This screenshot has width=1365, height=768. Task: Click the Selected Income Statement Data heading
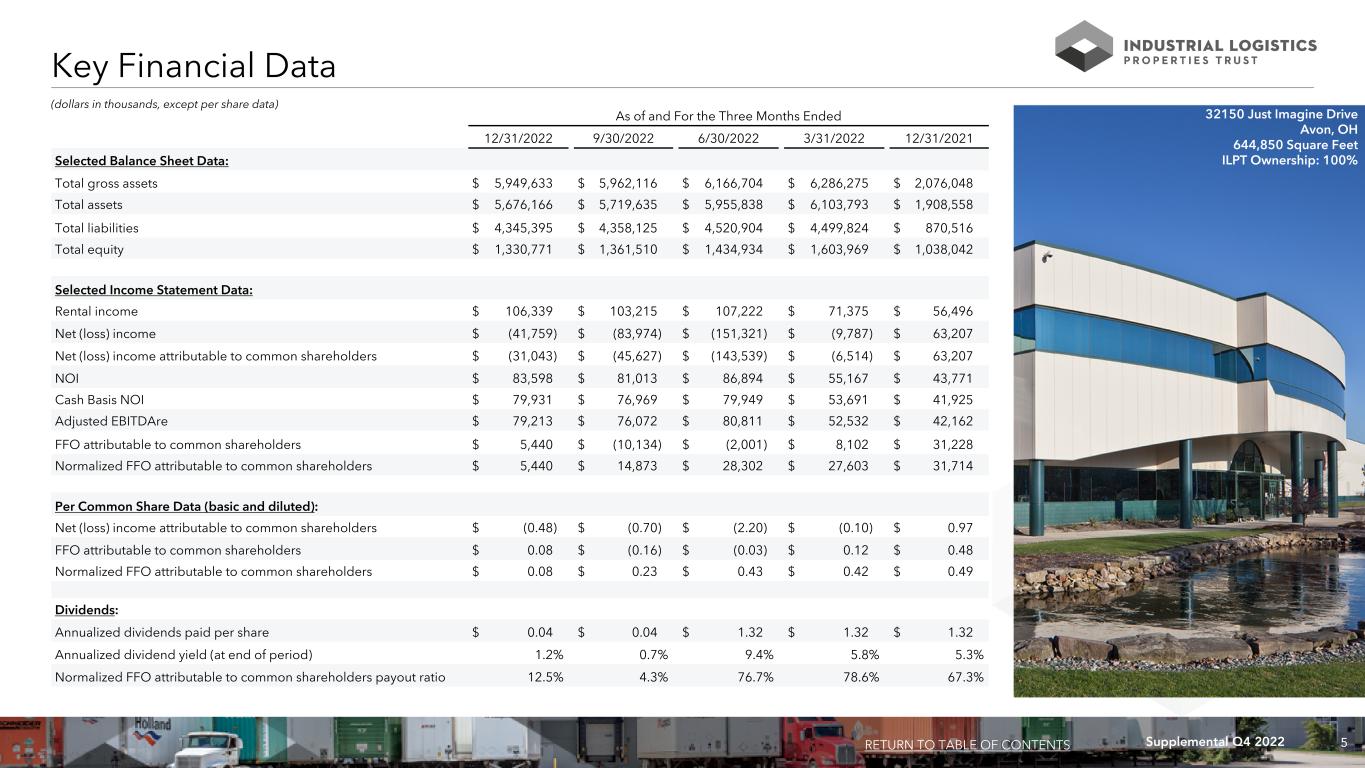point(153,290)
